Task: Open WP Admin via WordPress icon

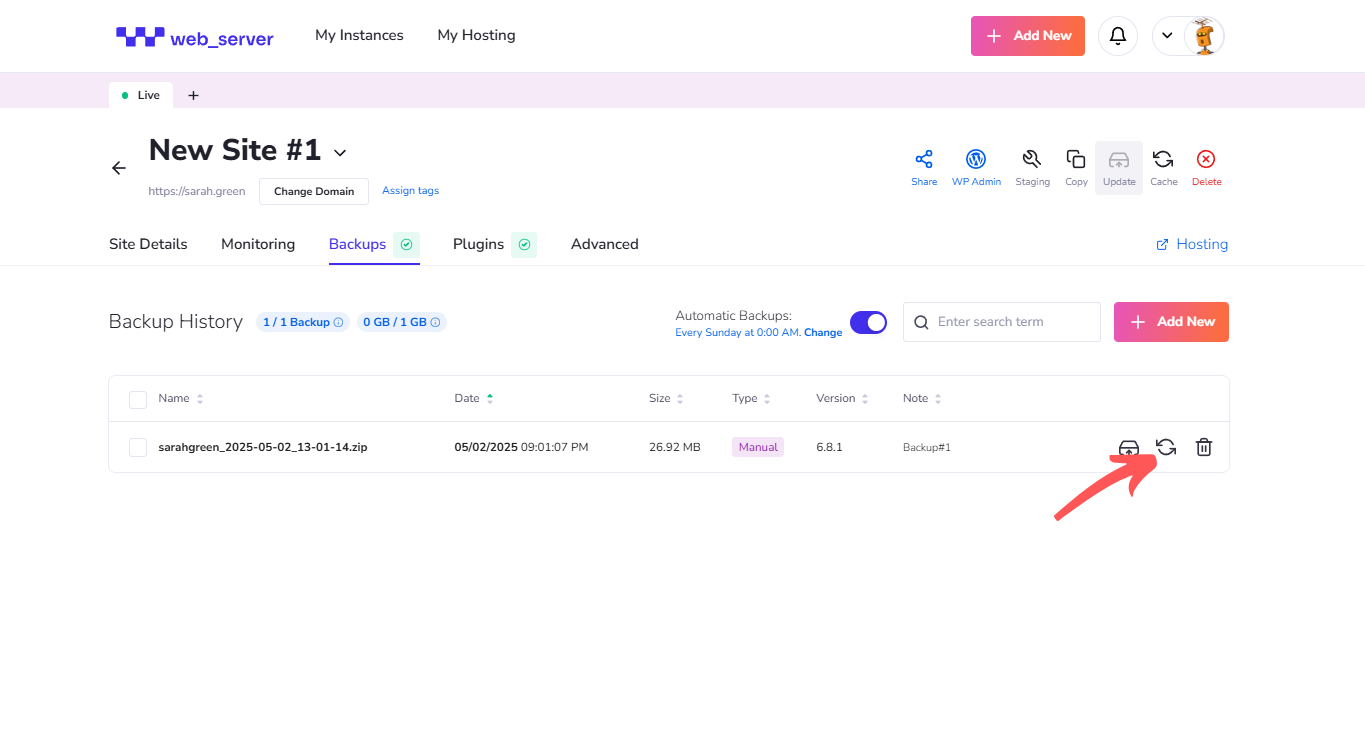Action: point(976,160)
